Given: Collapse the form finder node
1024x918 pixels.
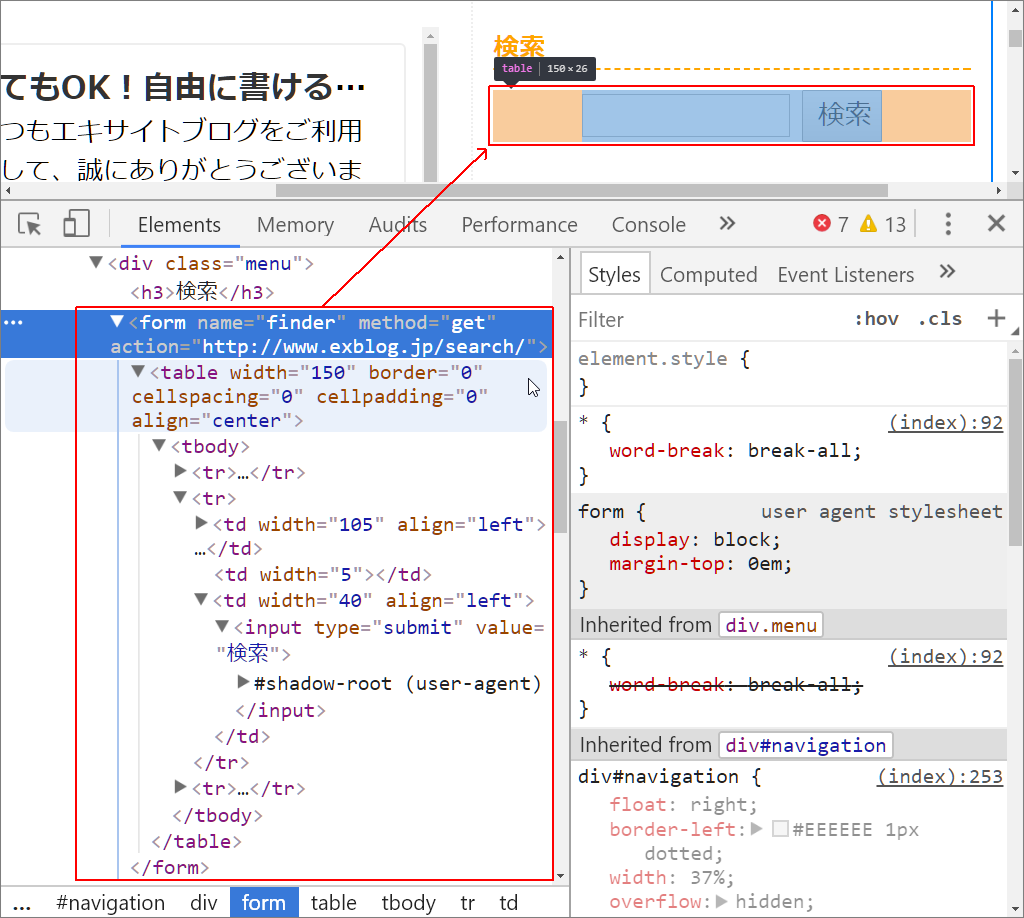Looking at the screenshot, I should pyautogui.click(x=117, y=321).
